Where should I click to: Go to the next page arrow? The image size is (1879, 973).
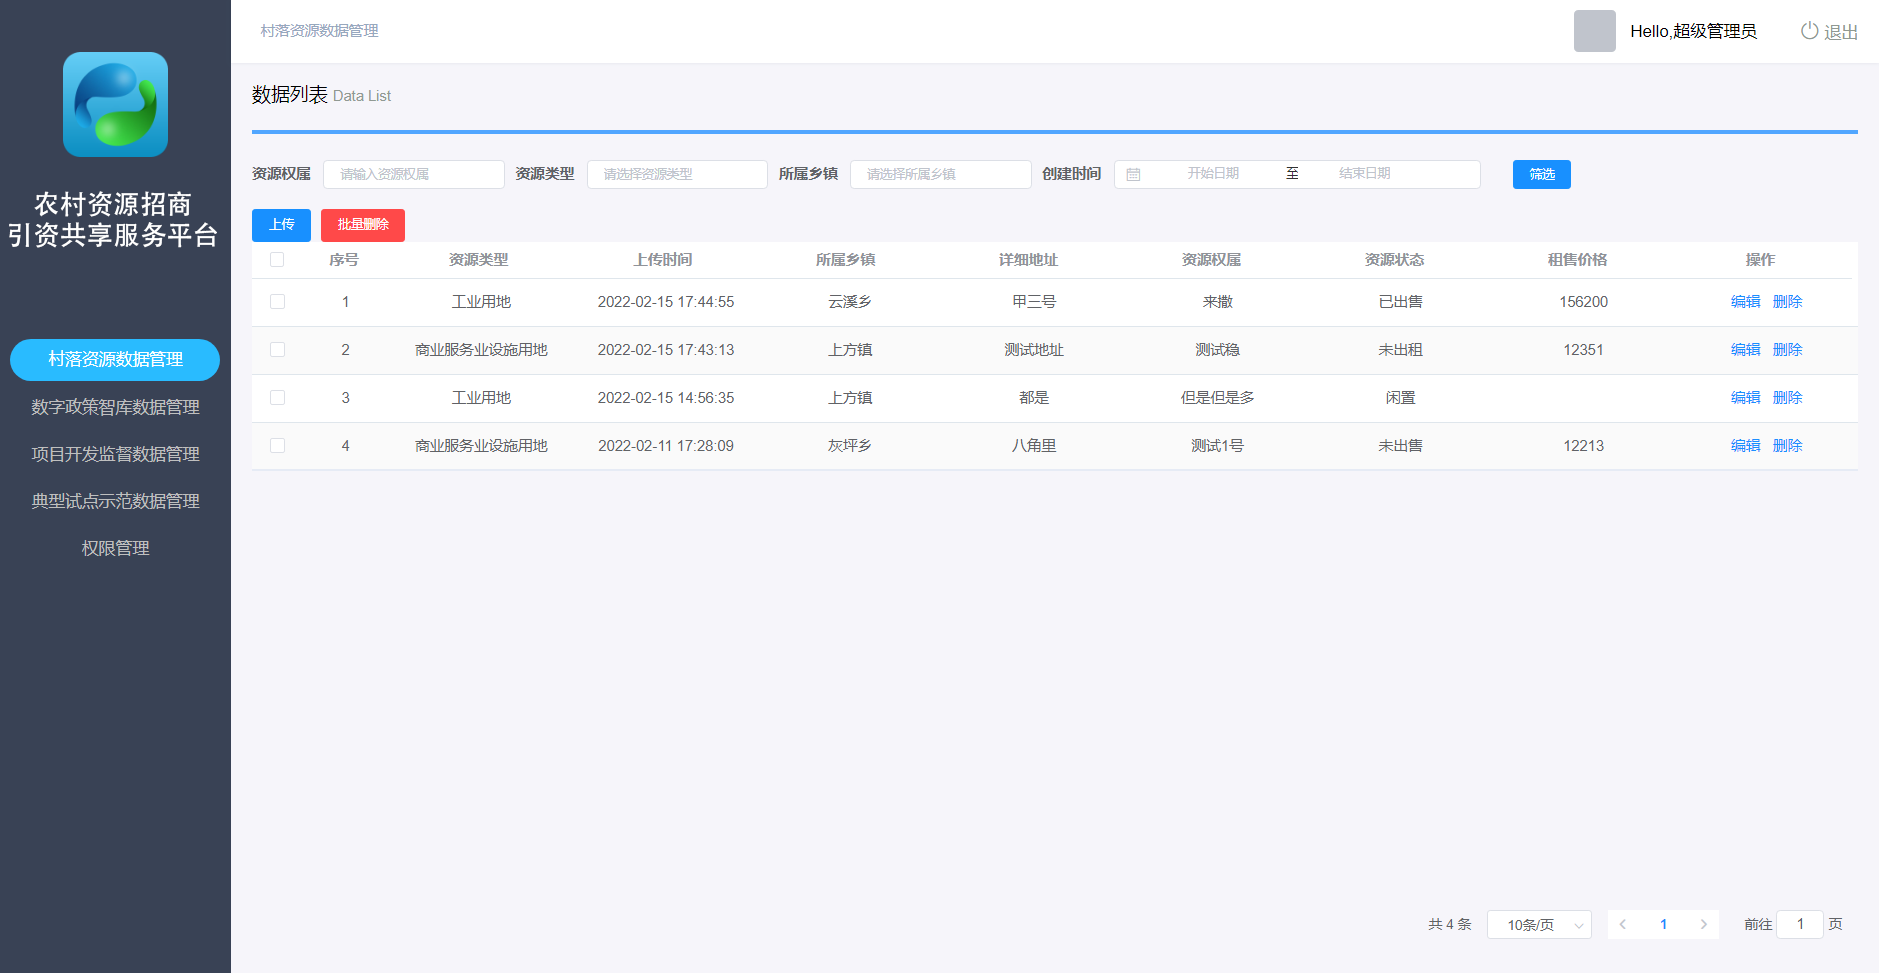pyautogui.click(x=1703, y=924)
